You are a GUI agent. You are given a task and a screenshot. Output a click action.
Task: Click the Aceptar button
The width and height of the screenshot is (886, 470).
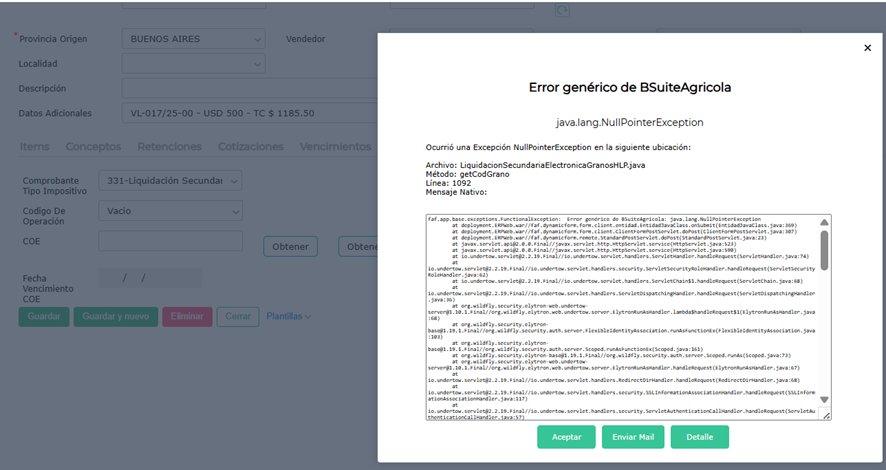coord(566,437)
